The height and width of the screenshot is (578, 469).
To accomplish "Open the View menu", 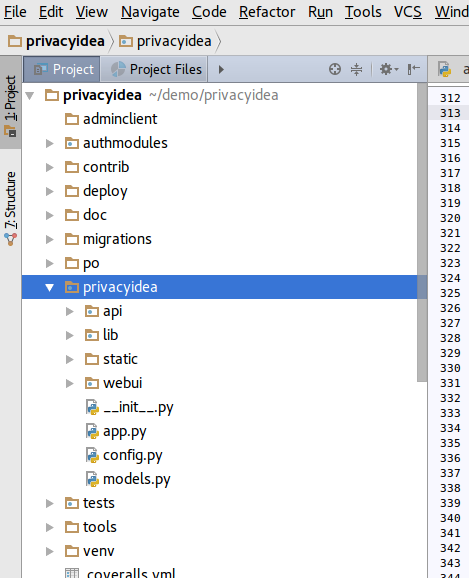I will coord(92,12).
